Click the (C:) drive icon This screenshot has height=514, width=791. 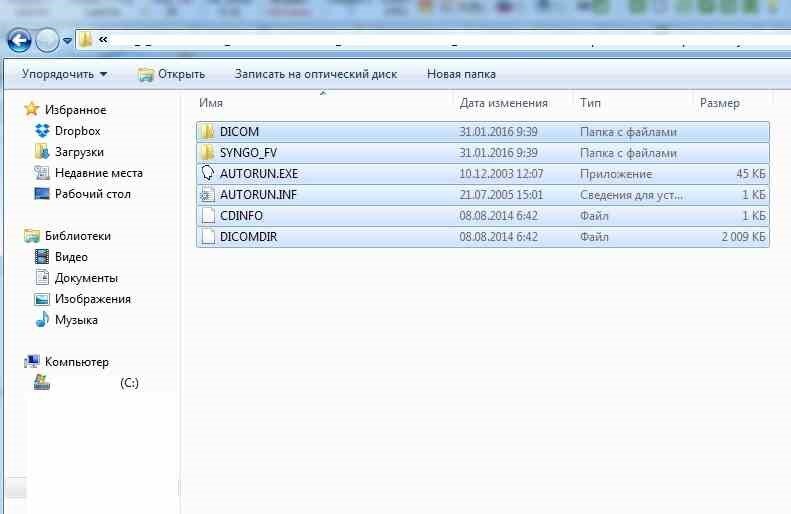(42, 382)
